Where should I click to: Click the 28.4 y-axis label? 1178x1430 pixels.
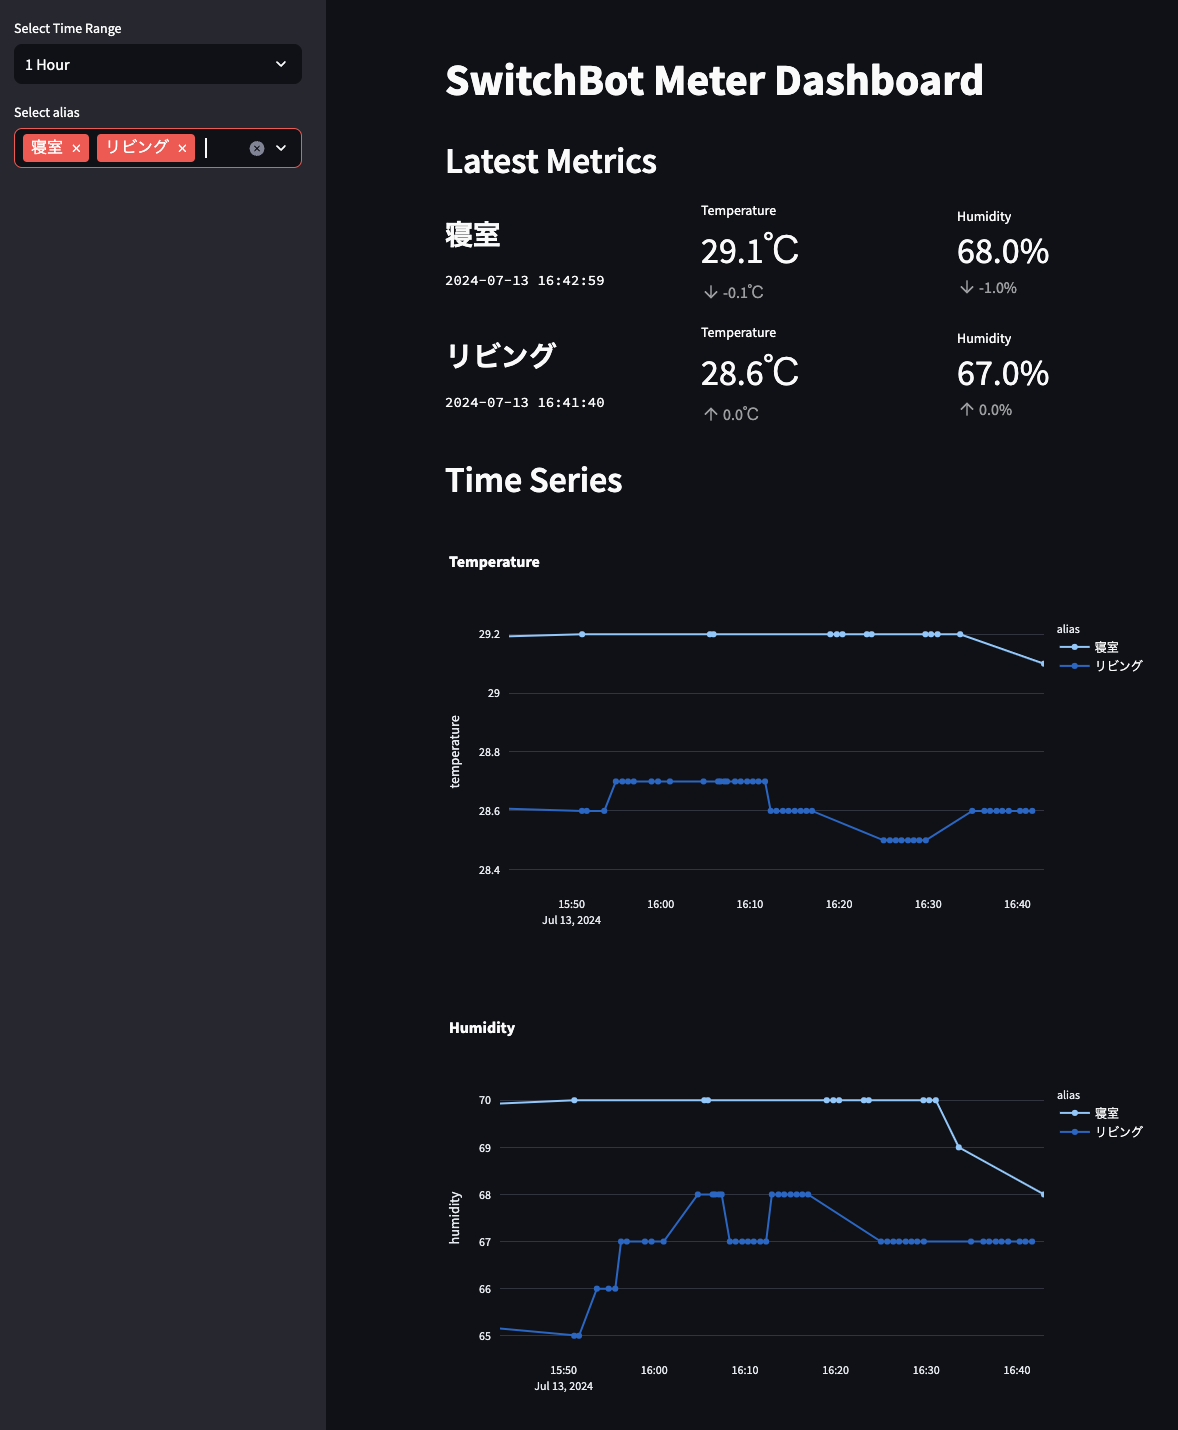[489, 870]
